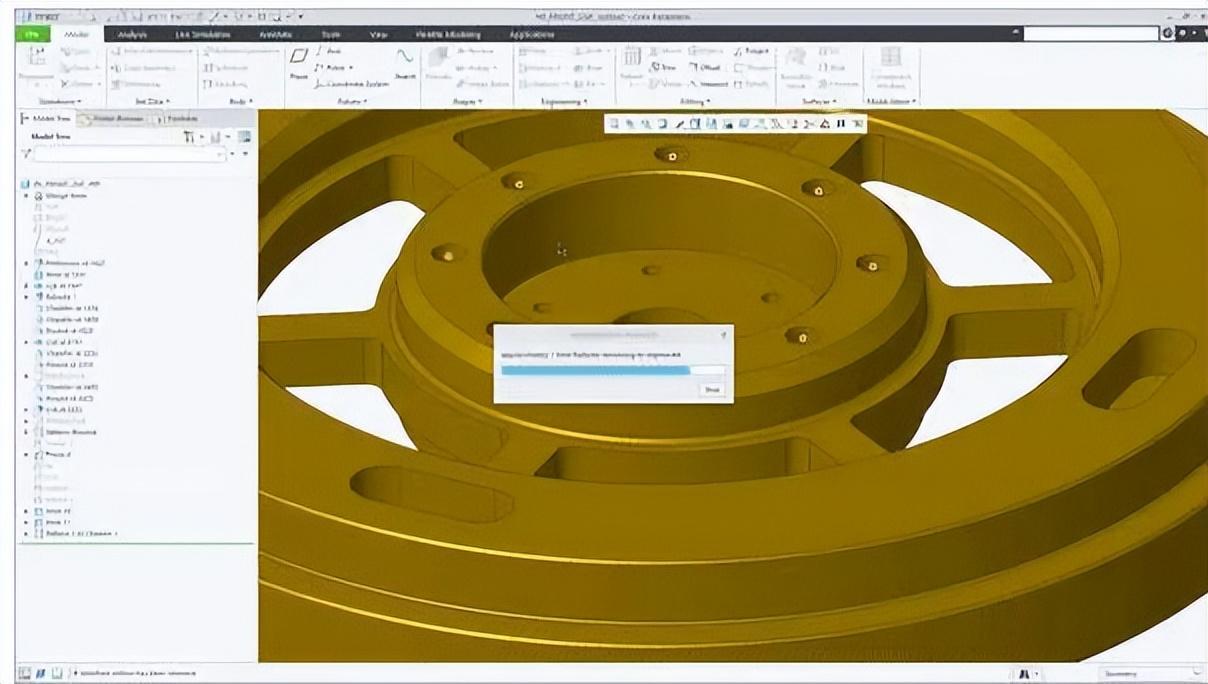Image resolution: width=1208 pixels, height=684 pixels.
Task: Open the Model Tree settings icon
Action: point(189,137)
